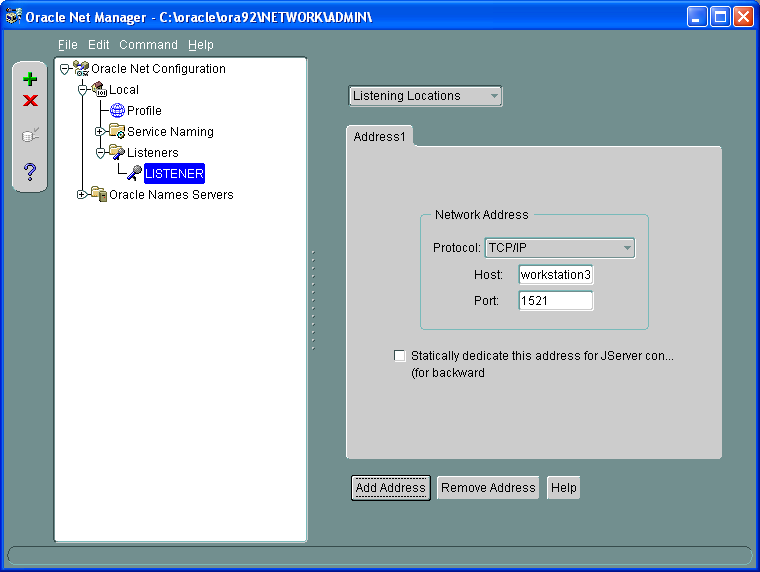Open the Protocol TCP/IP dropdown
The height and width of the screenshot is (572, 760).
[560, 248]
